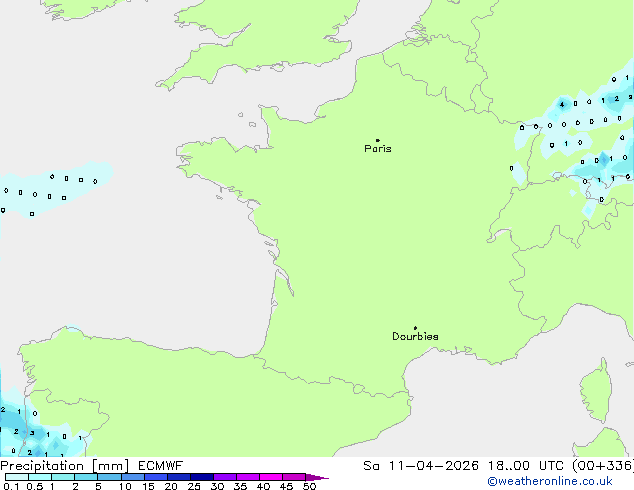Click the '25' legend scale value
634x490 pixels.
coord(194,486)
